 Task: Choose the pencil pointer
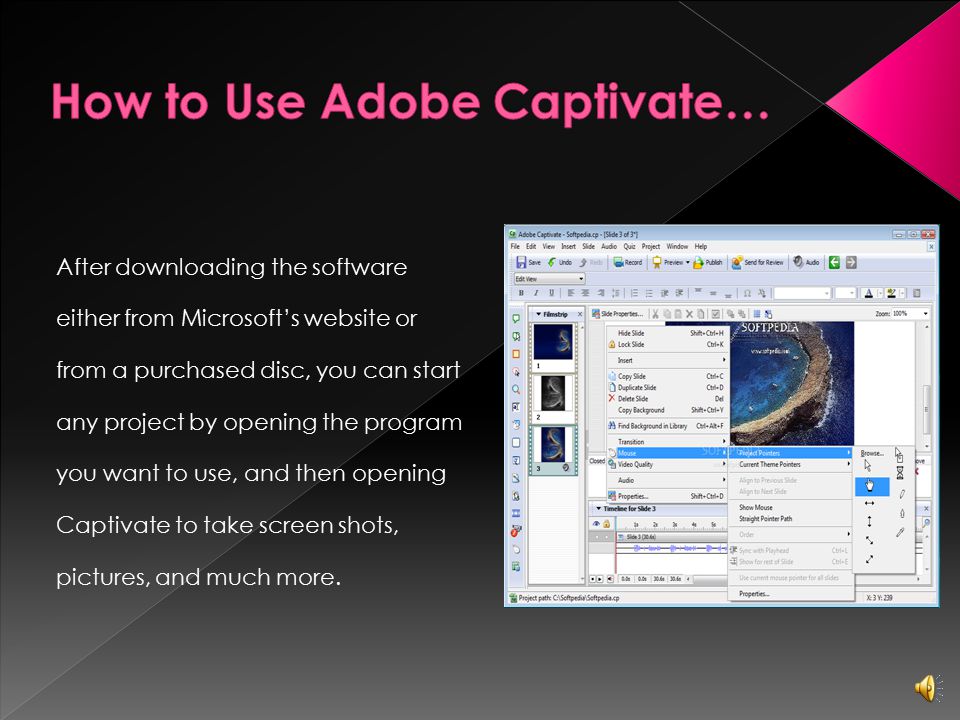[901, 493]
